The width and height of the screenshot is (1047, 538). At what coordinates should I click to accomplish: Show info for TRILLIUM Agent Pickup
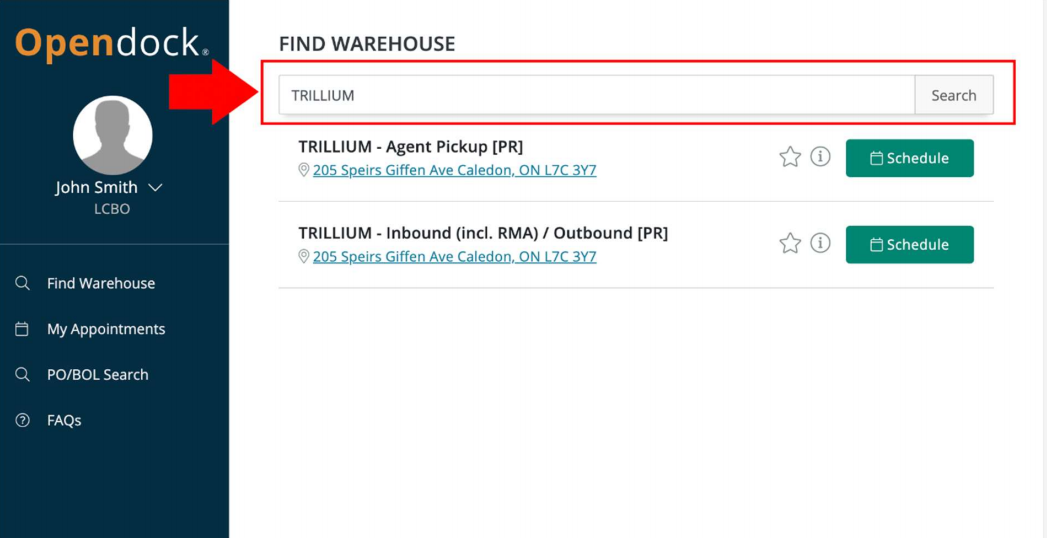(820, 157)
